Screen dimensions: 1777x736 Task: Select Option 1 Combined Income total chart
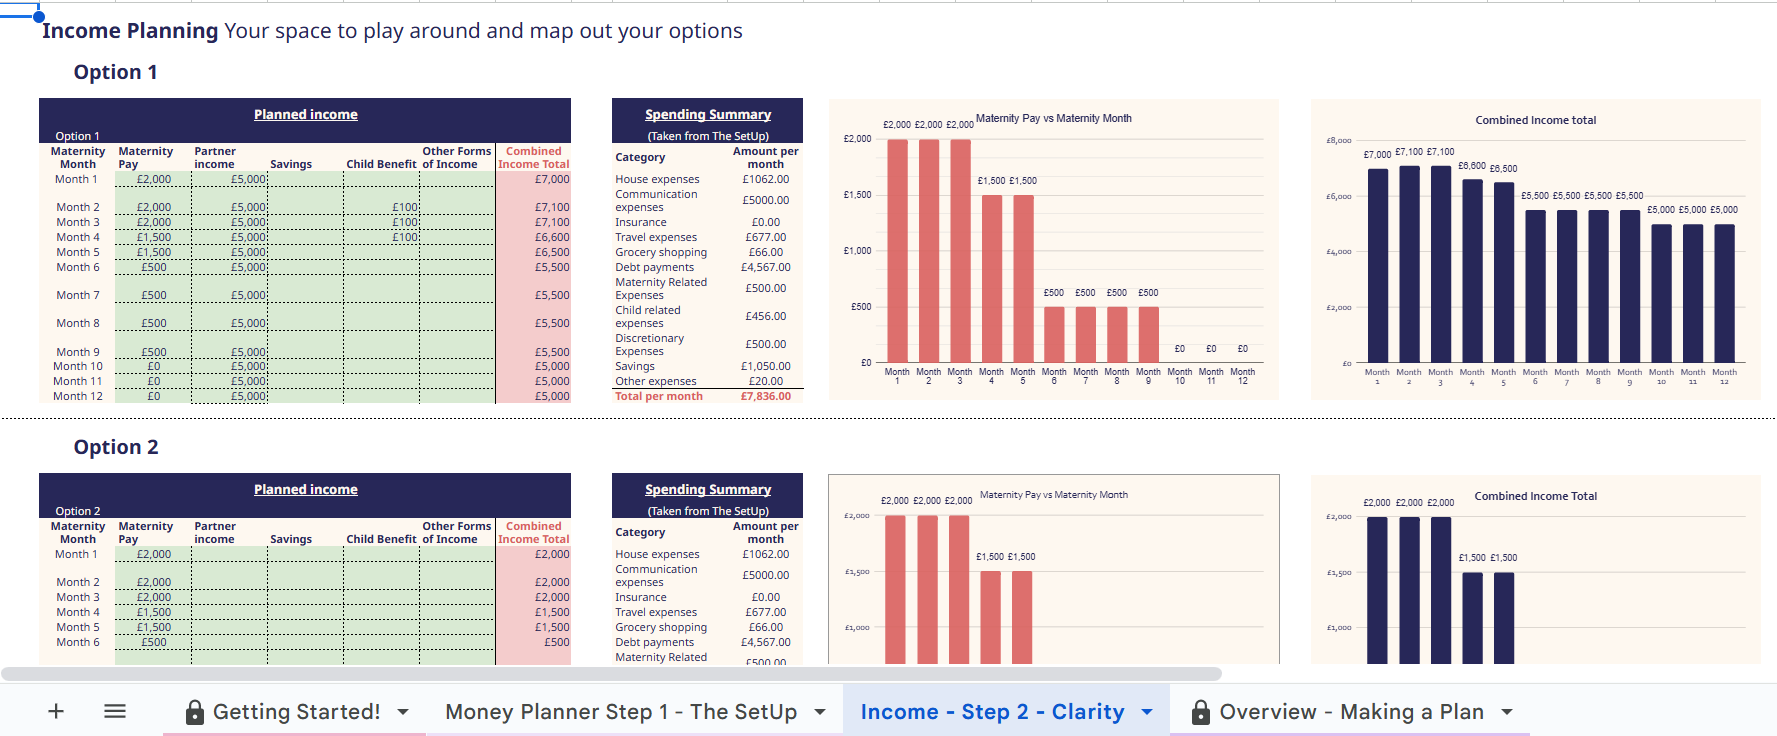[1536, 250]
